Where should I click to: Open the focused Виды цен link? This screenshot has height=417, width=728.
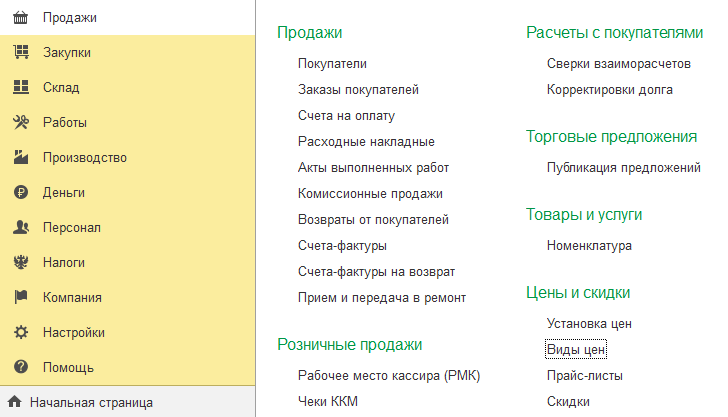coord(576,350)
